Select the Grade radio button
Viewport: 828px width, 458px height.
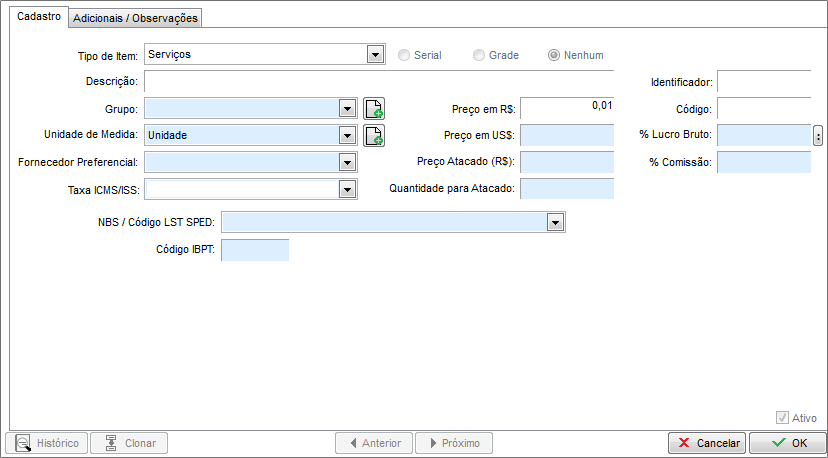pos(480,55)
